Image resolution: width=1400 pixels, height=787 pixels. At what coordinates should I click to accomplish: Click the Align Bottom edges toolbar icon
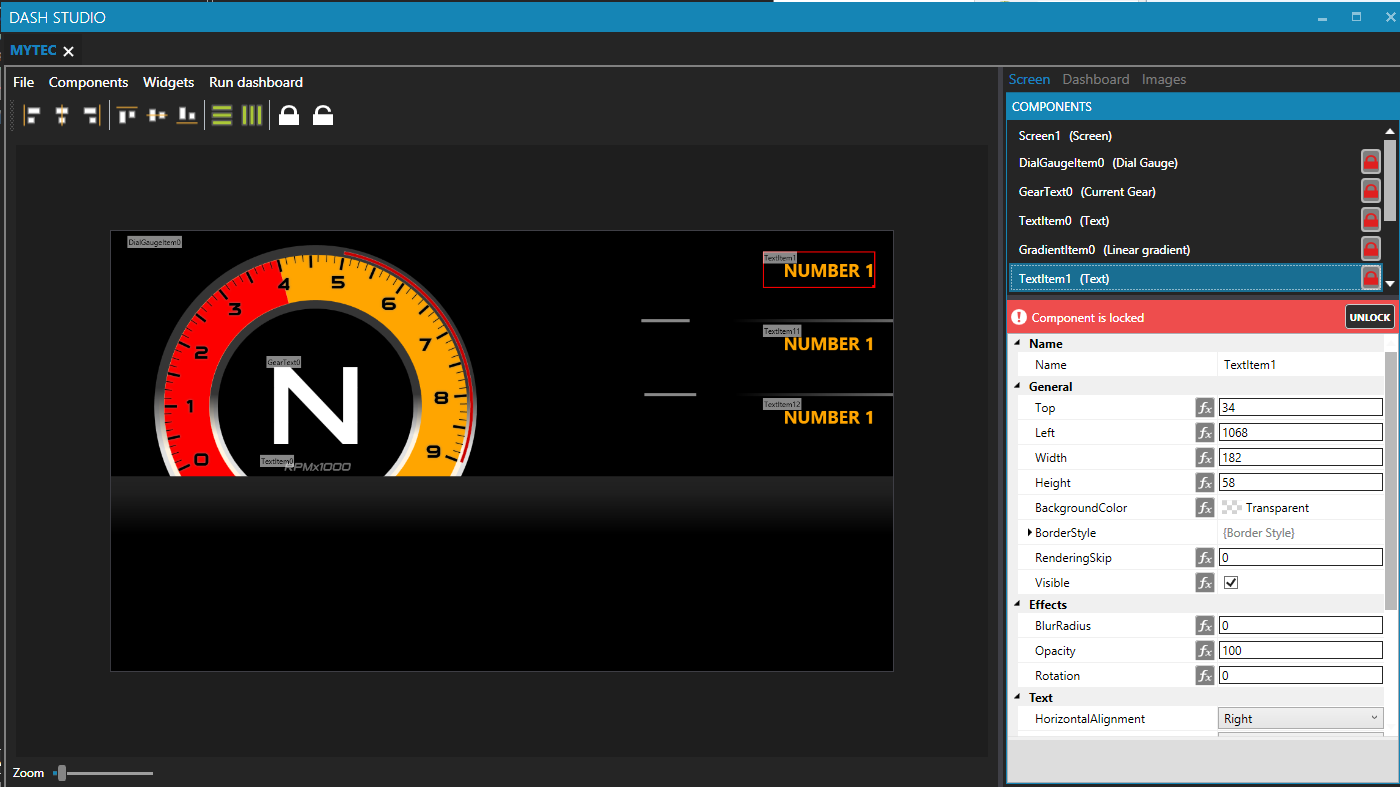[187, 115]
